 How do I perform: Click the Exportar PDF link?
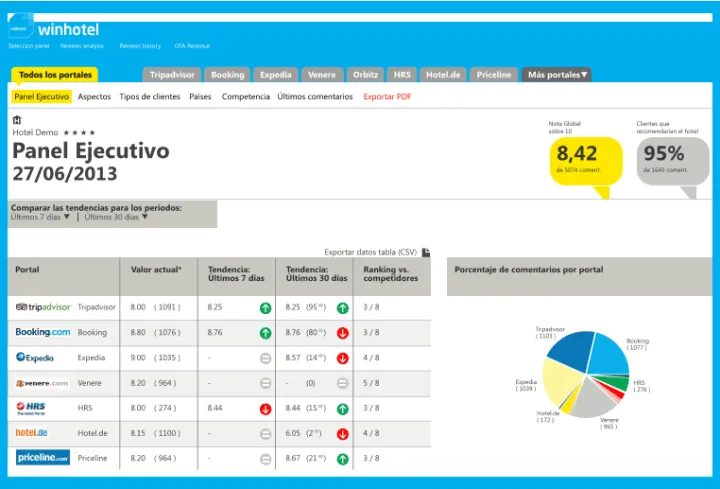387,97
